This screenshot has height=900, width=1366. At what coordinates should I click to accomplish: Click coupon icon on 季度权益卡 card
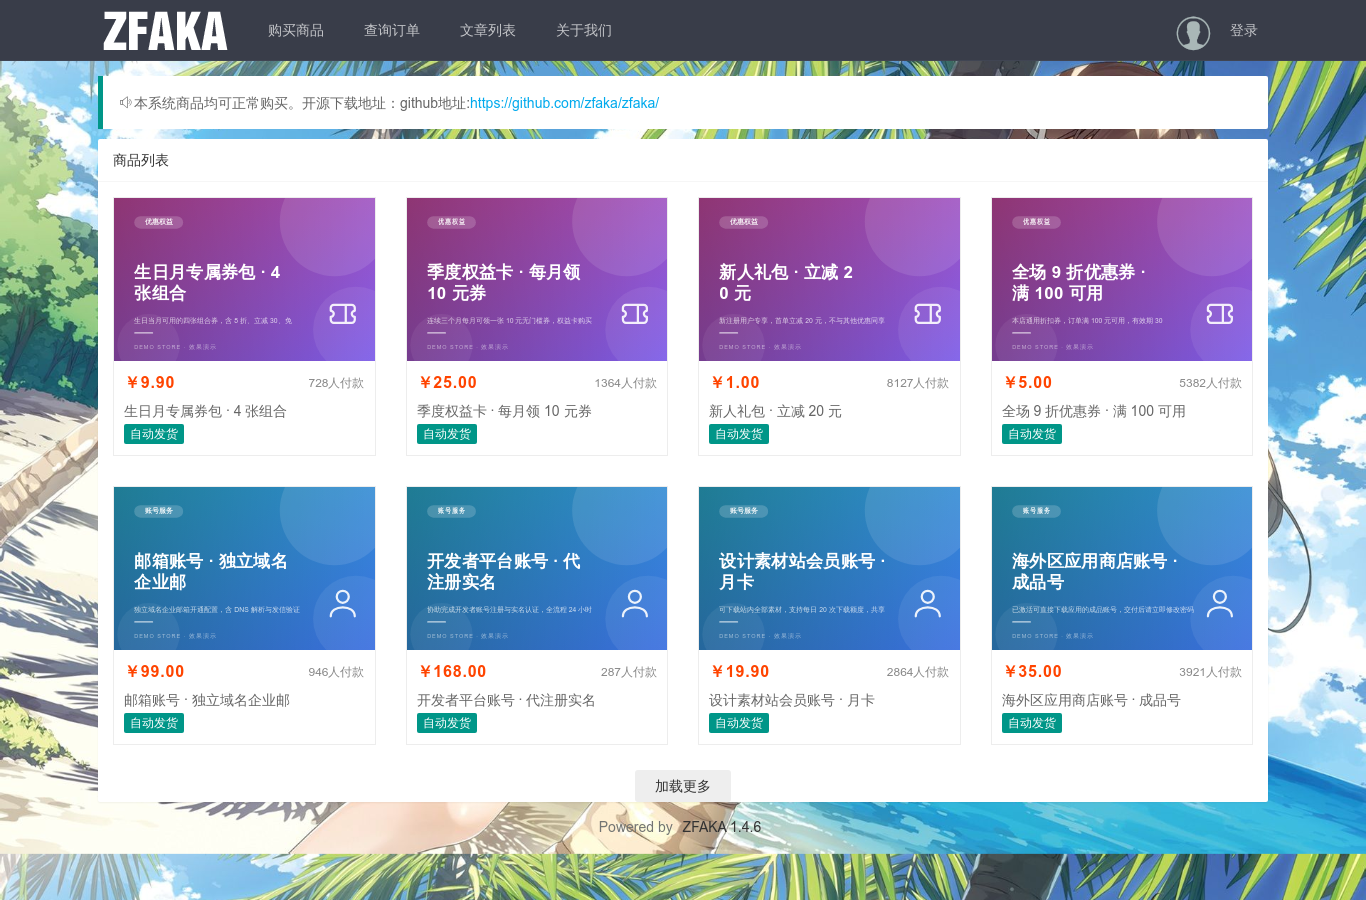tap(635, 314)
